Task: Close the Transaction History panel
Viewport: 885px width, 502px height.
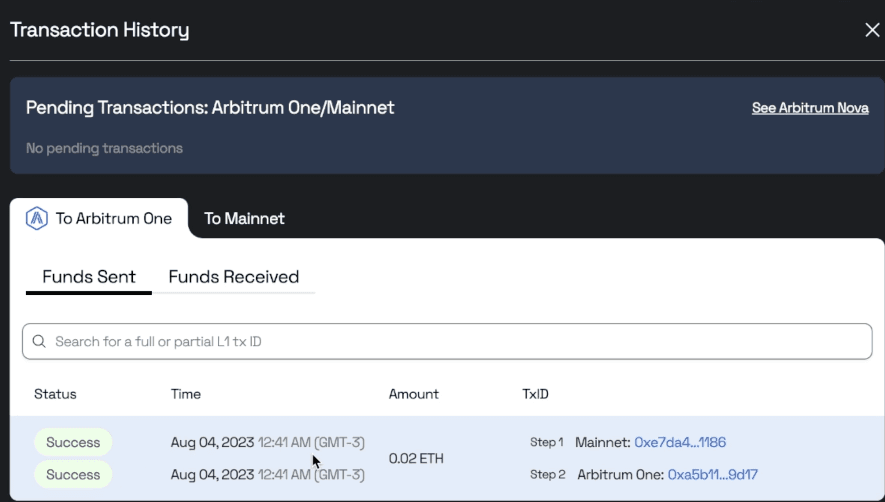Action: pyautogui.click(x=872, y=30)
